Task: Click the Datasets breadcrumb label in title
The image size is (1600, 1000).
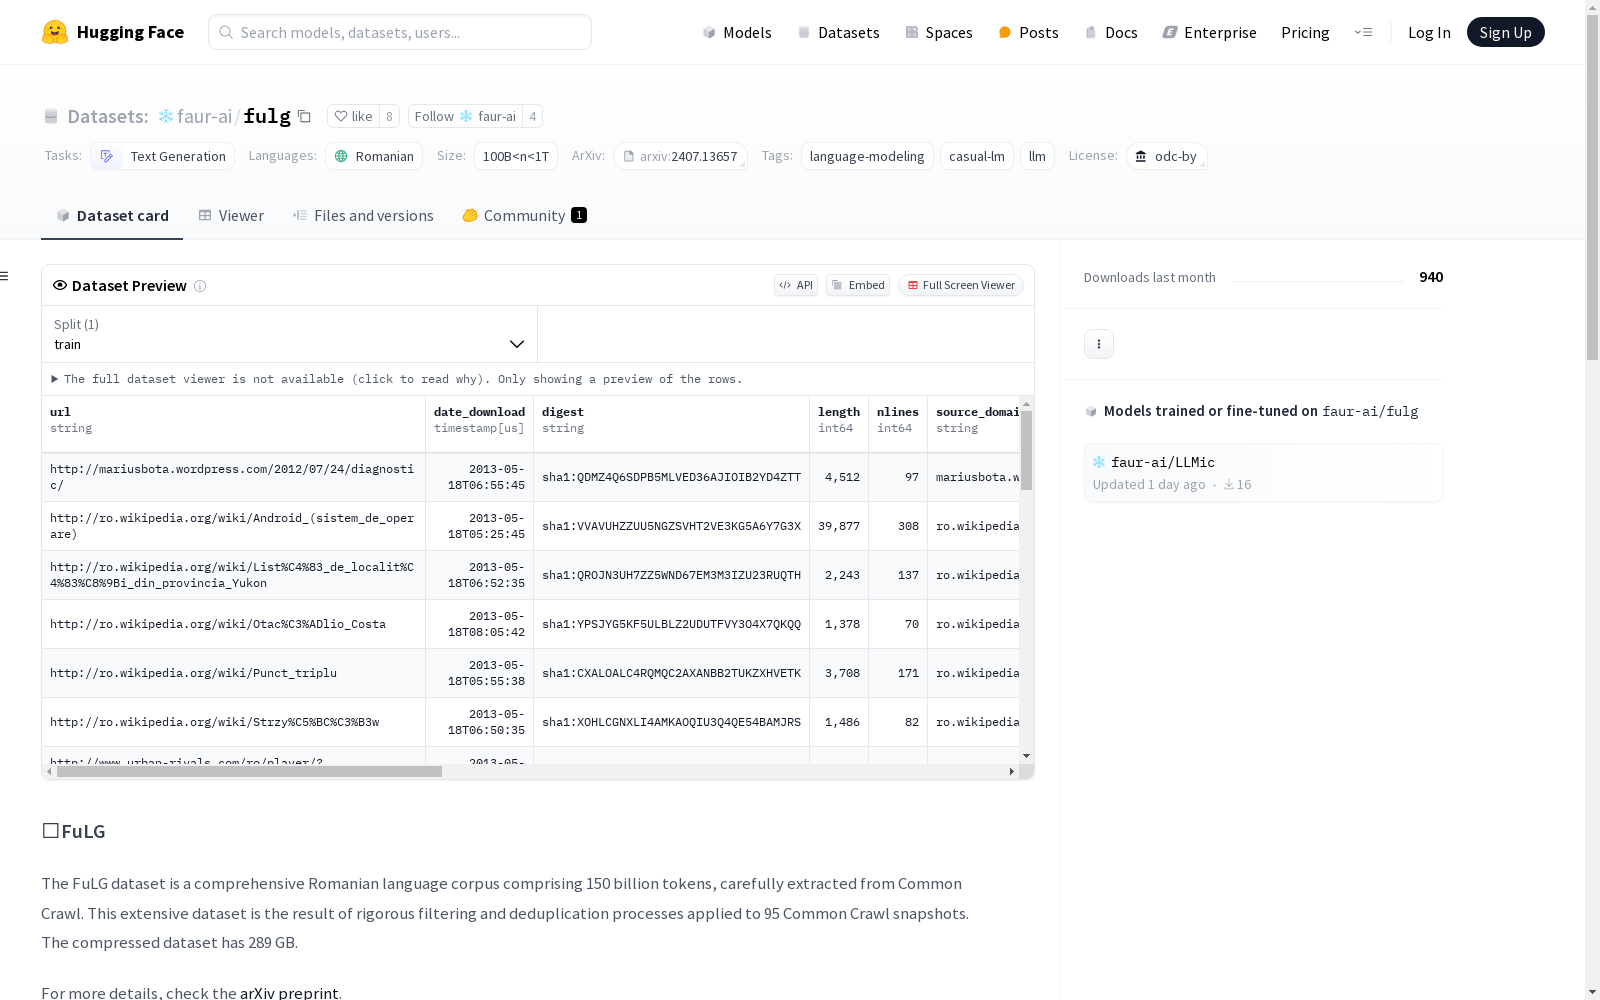Action: pyautogui.click(x=108, y=117)
